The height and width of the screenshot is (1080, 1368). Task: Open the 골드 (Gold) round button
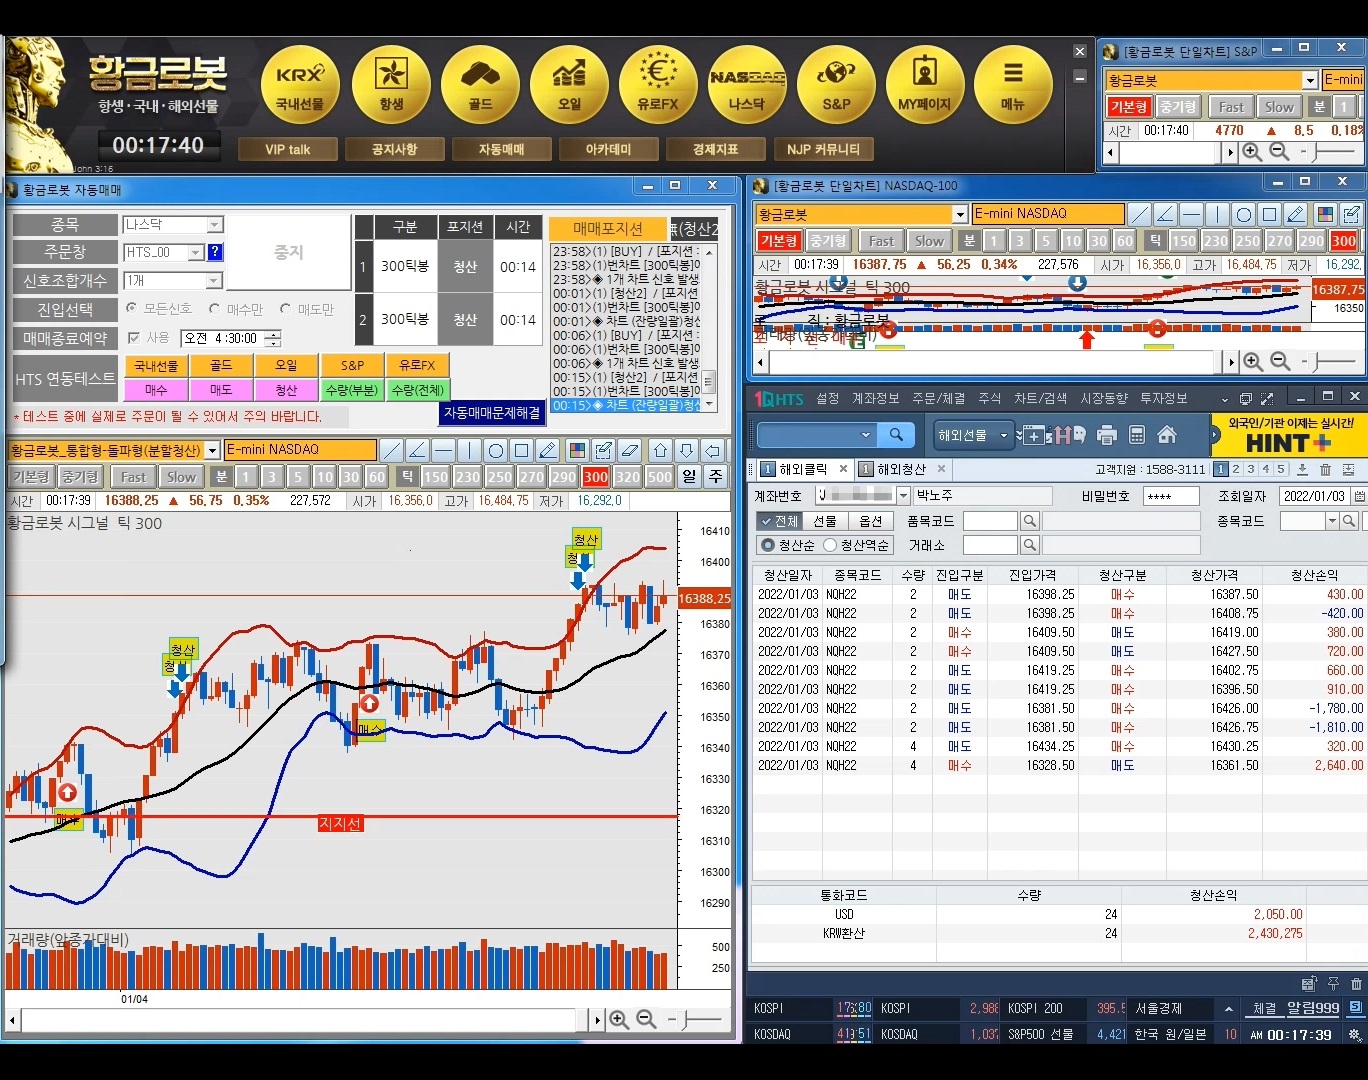tap(480, 85)
